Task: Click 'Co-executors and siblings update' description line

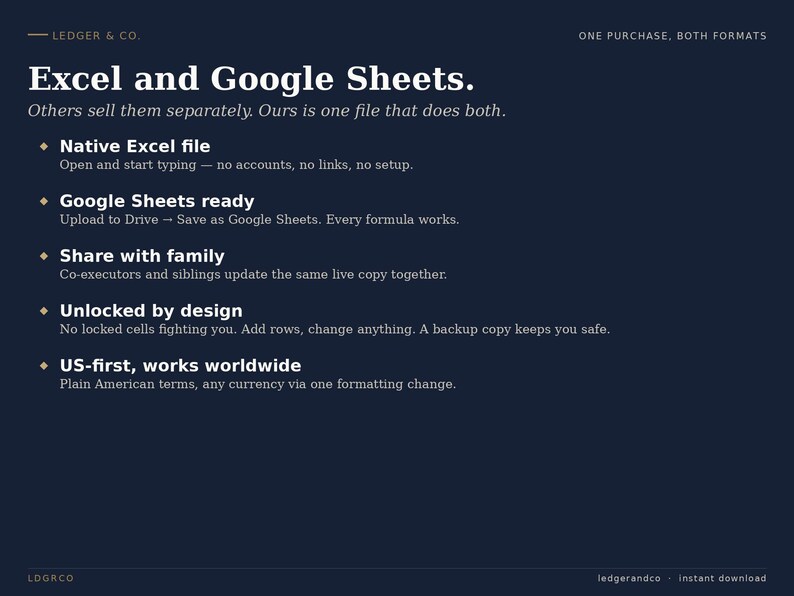Action: pos(253,274)
